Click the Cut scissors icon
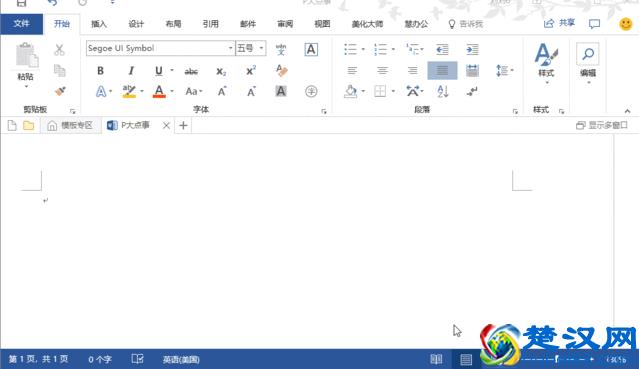This screenshot has height=369, width=639. coord(59,50)
